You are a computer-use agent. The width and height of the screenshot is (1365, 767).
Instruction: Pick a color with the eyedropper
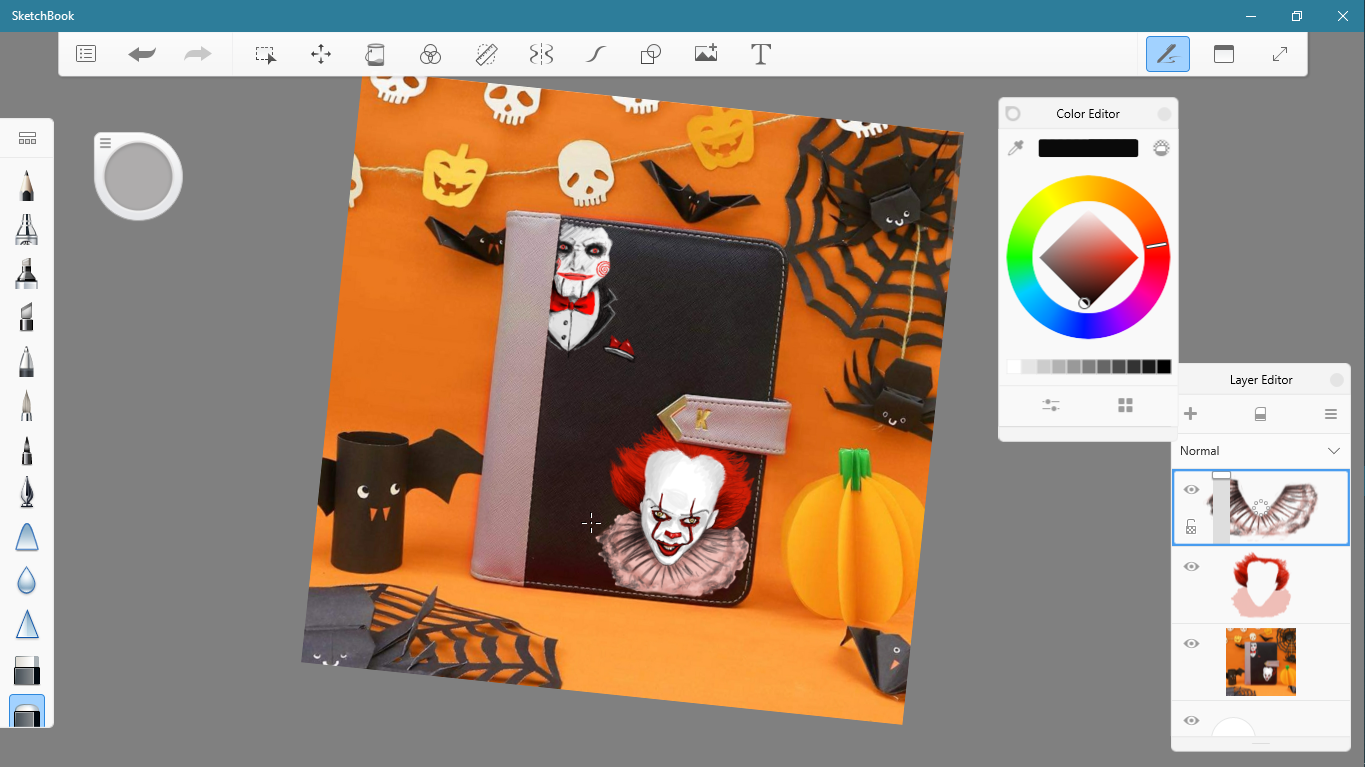1016,148
